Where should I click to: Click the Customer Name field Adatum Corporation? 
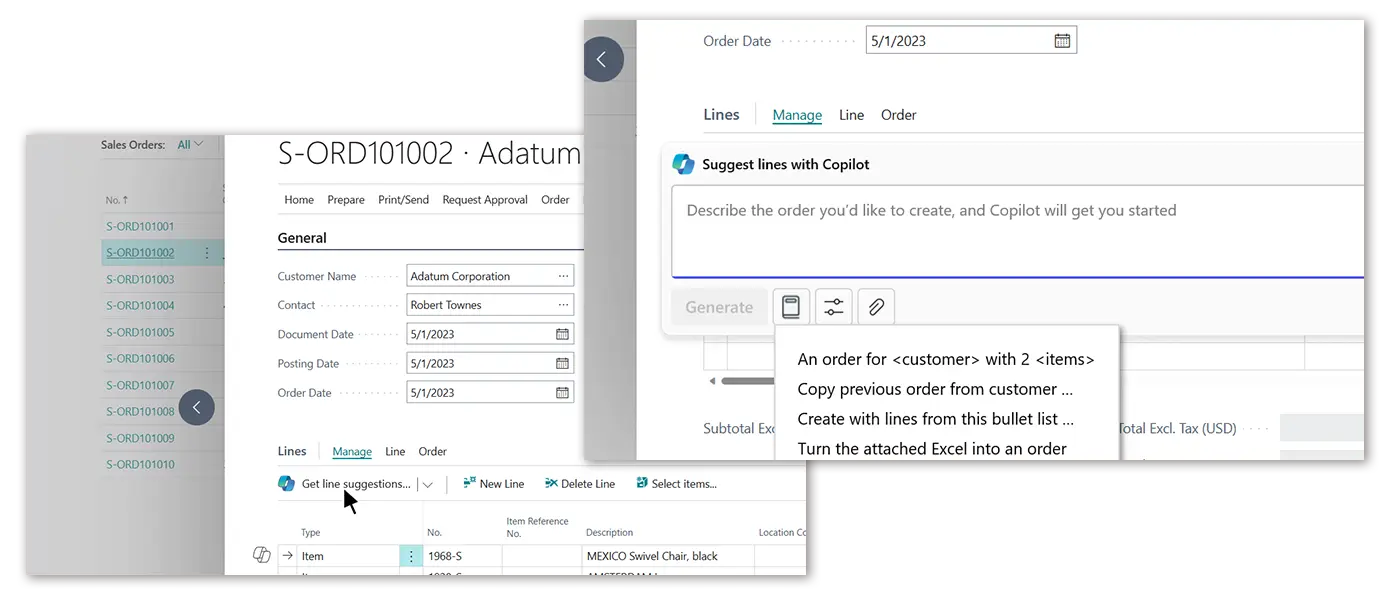(x=490, y=276)
